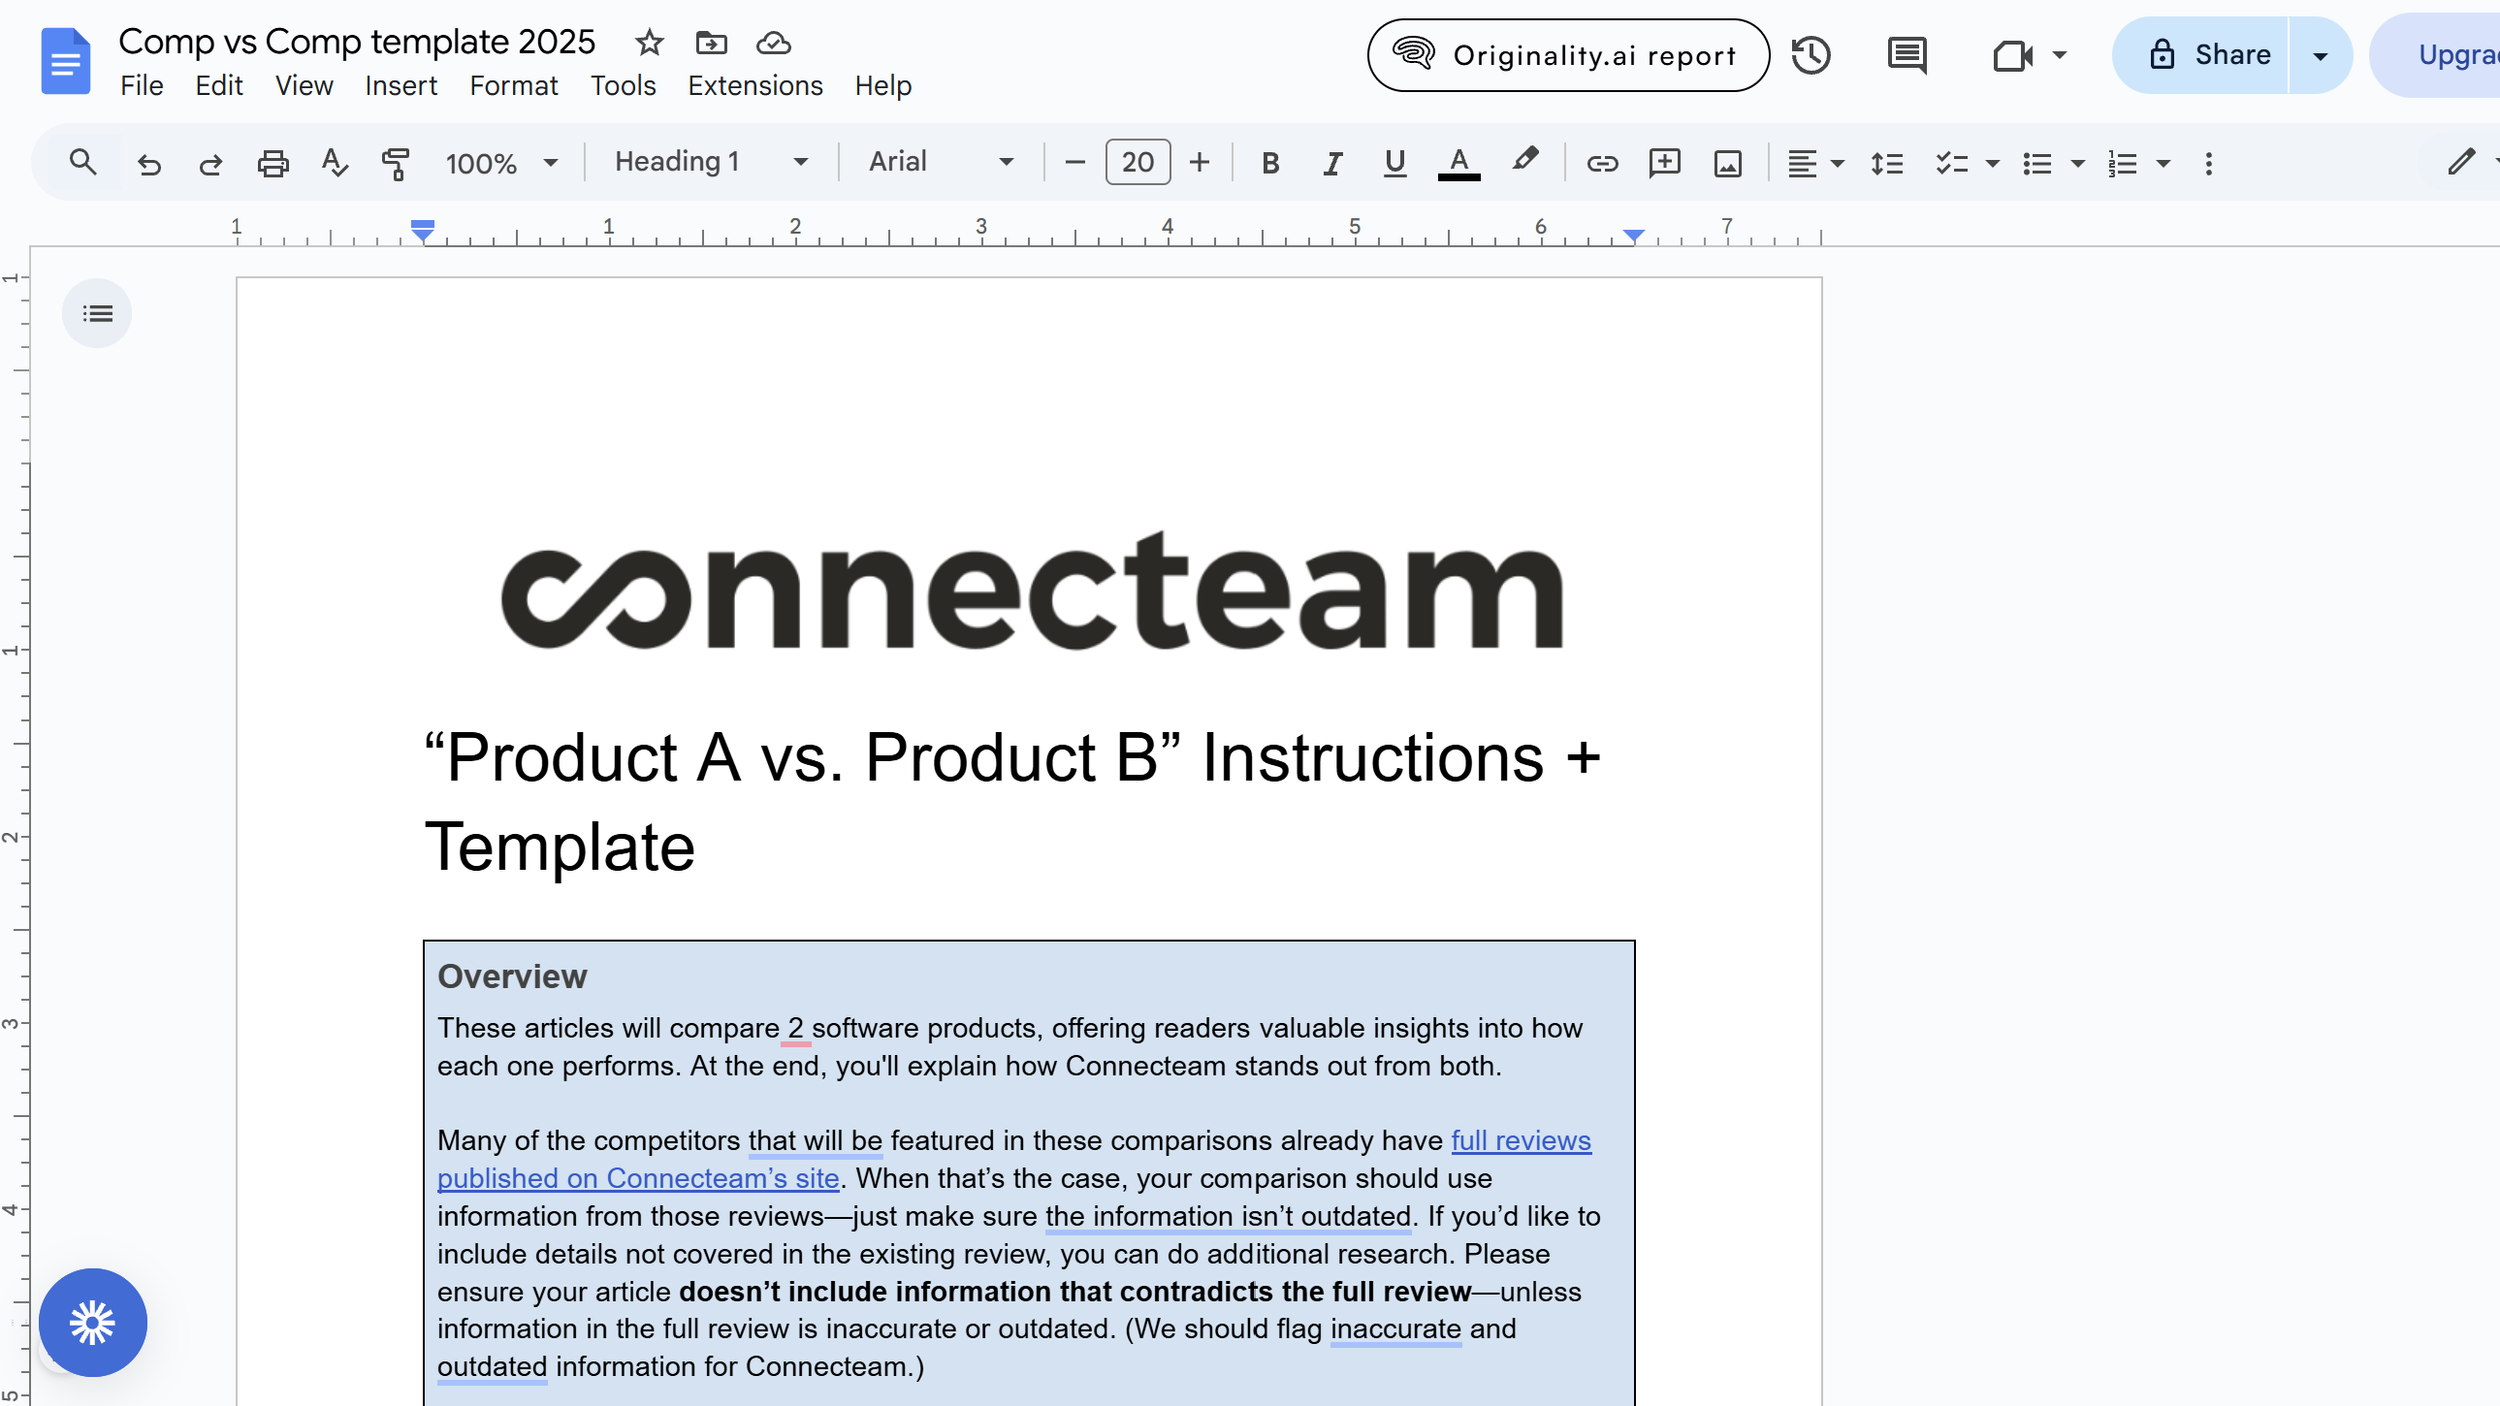
Task: Click the print icon
Action: [272, 163]
